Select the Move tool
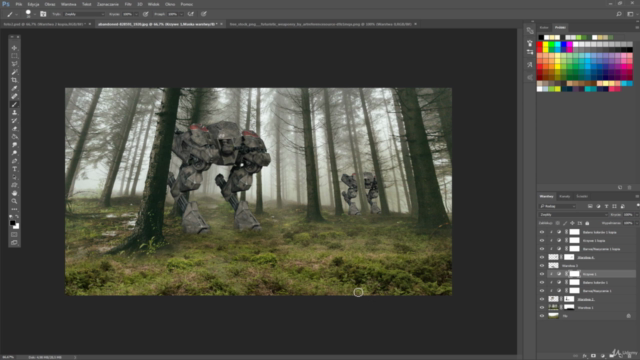The height and width of the screenshot is (360, 640). point(14,48)
